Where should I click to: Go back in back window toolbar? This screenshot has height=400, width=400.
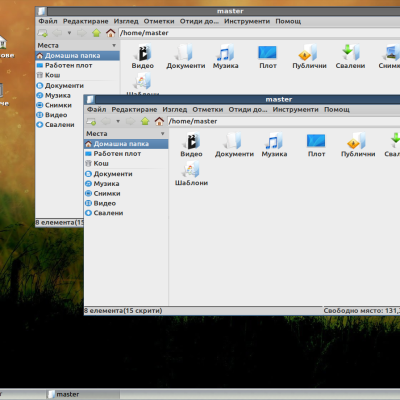click(57, 33)
